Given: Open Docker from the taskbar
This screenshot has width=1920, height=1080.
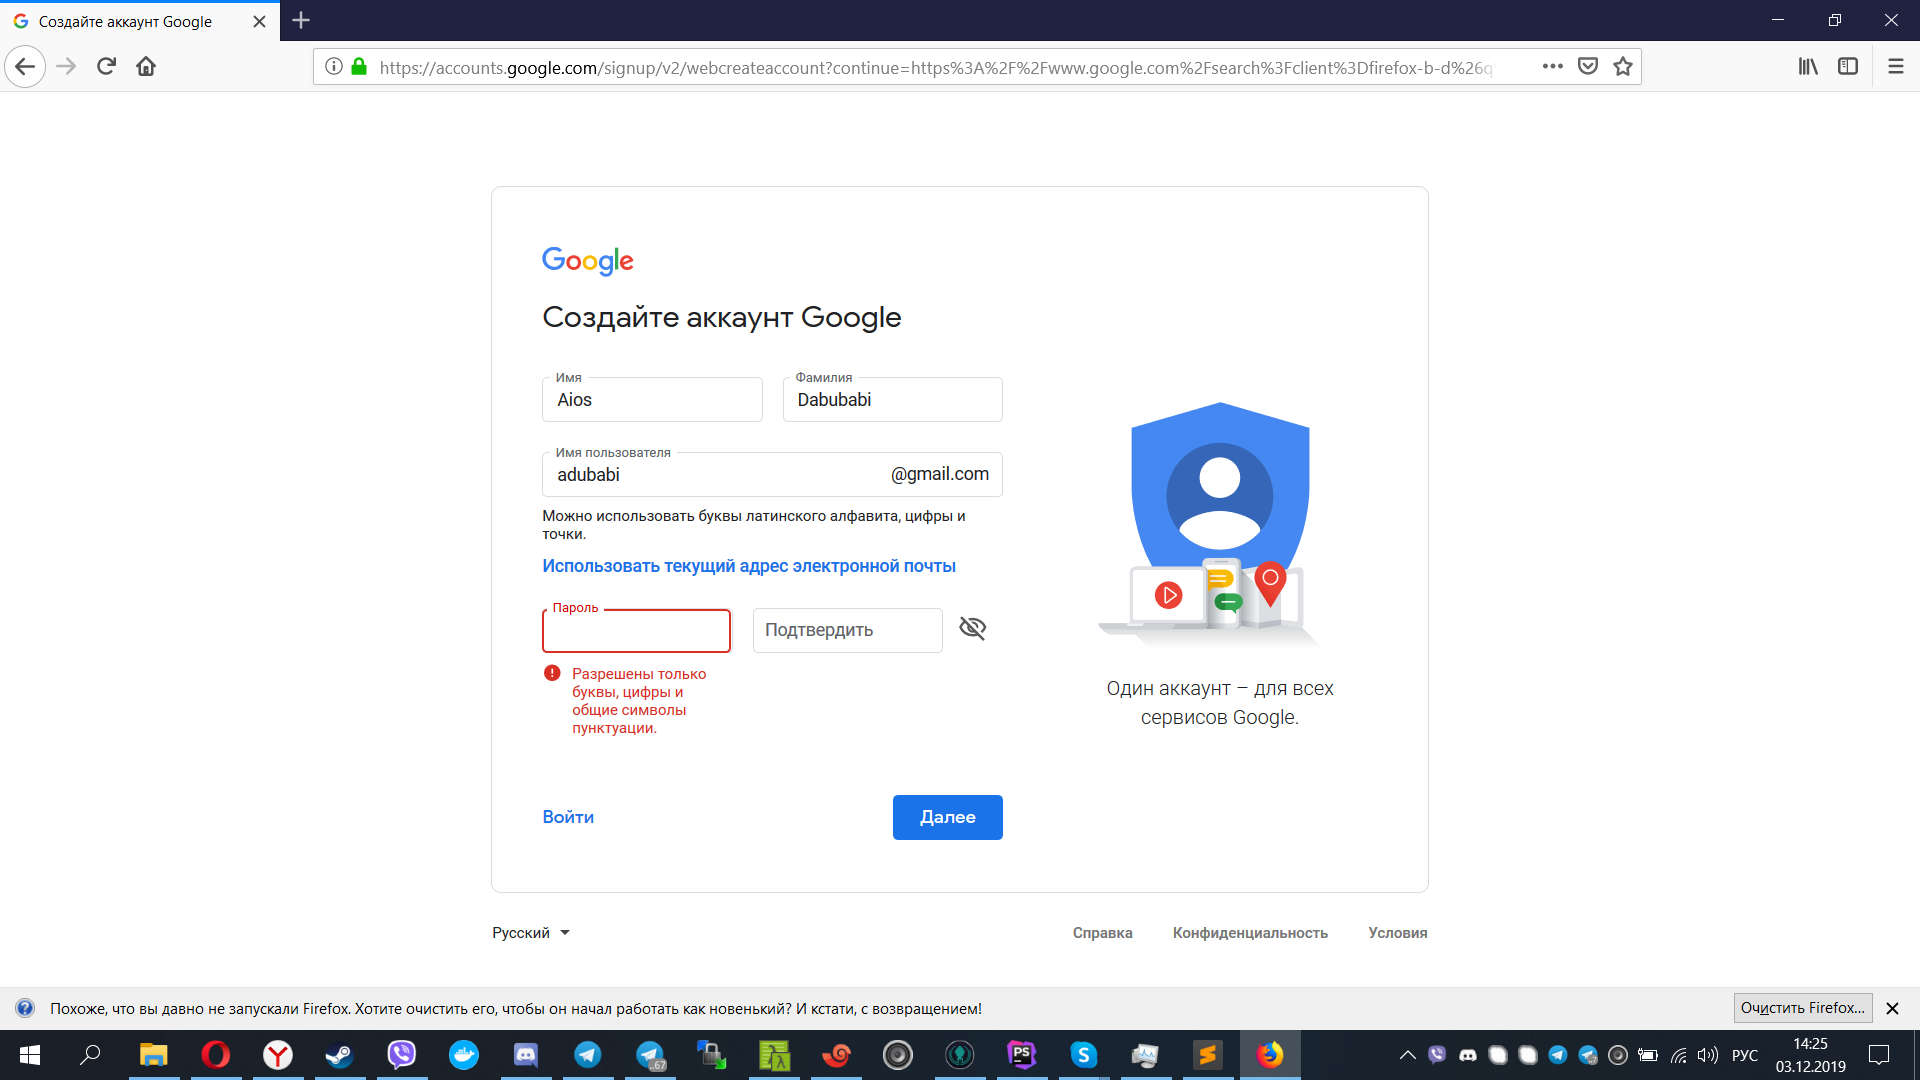Looking at the screenshot, I should point(463,1055).
